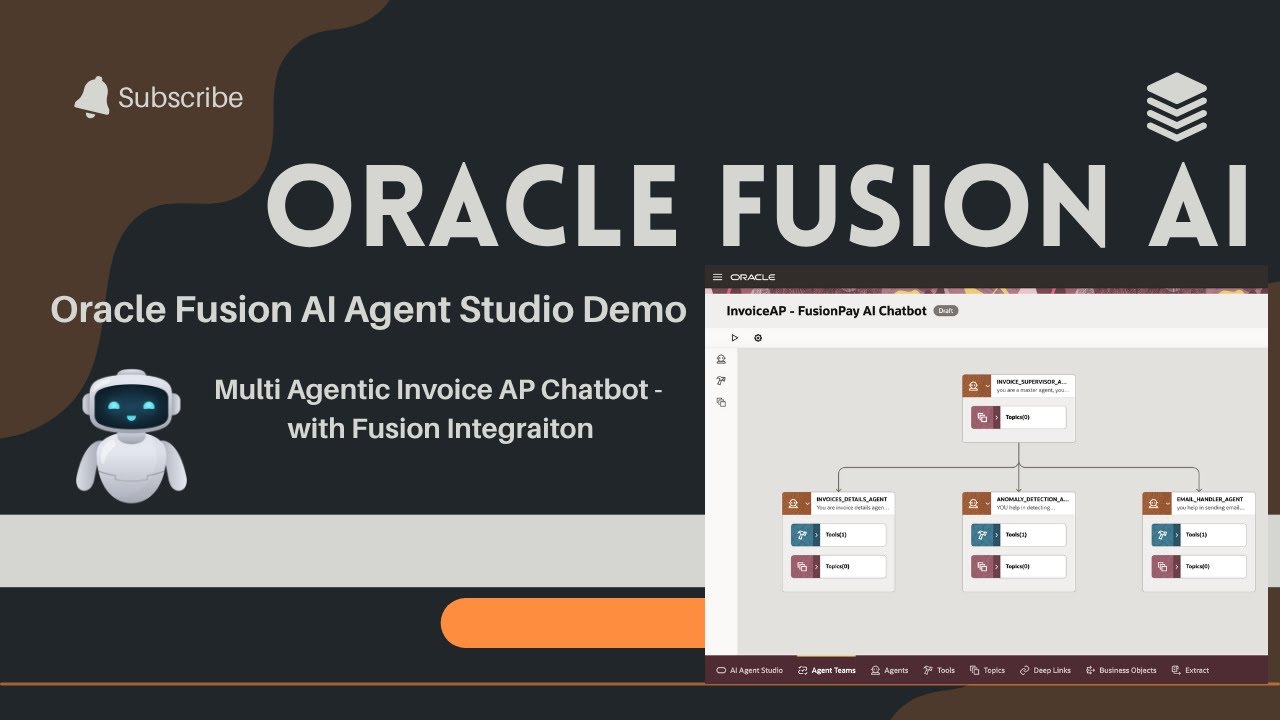The height and width of the screenshot is (720, 1280).
Task: Expand Tools(1) under INVOICES_DETAILS_AGENT
Action: tap(817, 535)
